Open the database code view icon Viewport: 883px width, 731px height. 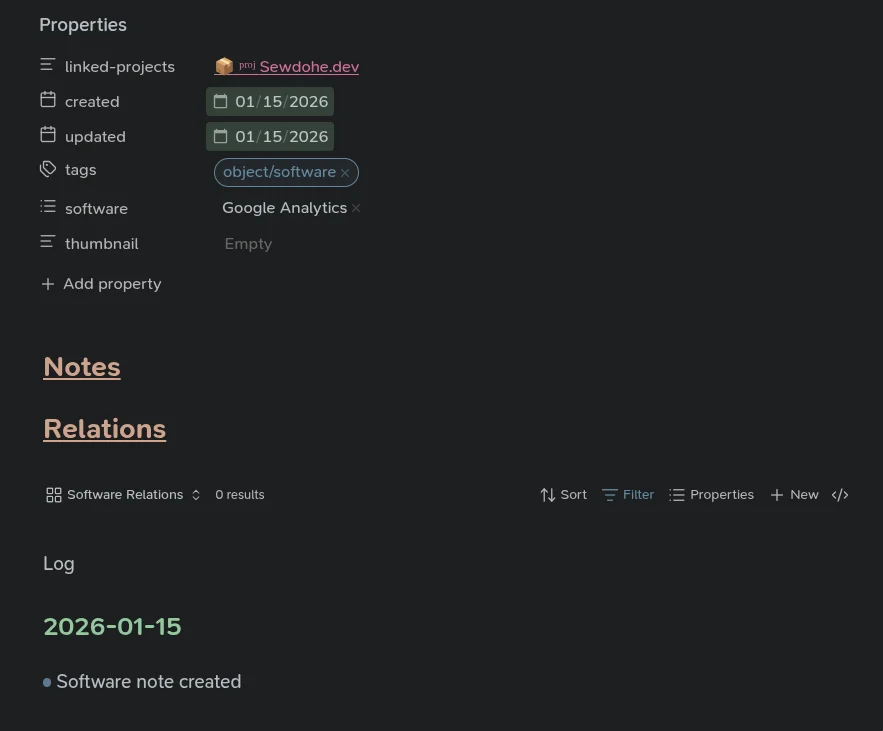(x=839, y=494)
